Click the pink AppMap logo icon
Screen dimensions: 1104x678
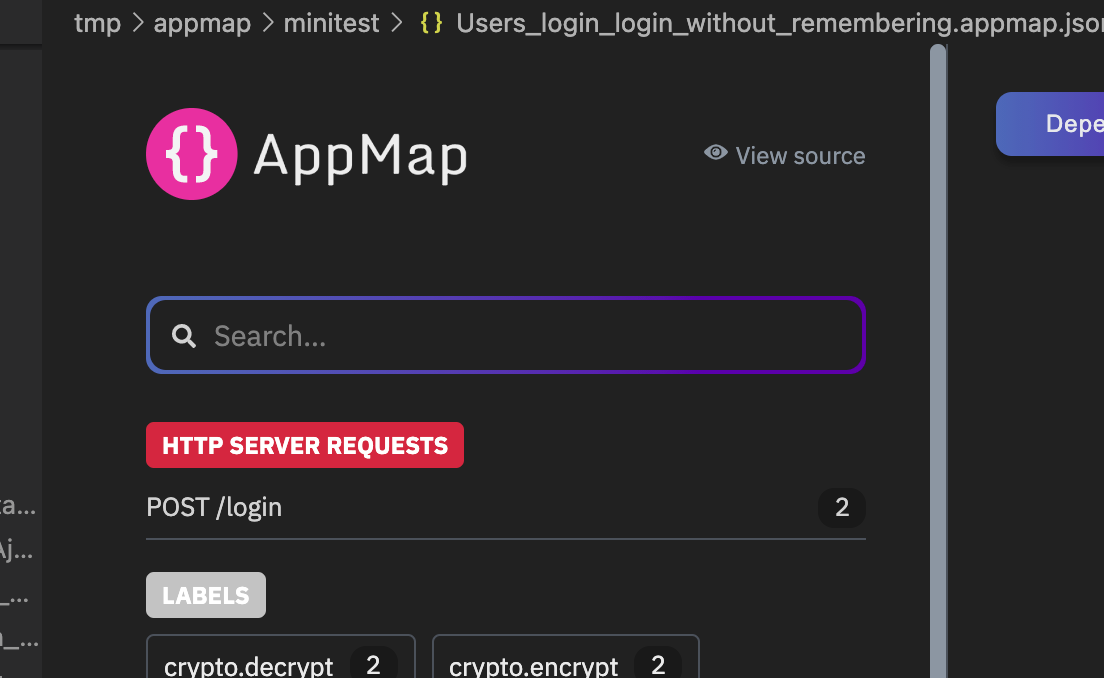191,154
